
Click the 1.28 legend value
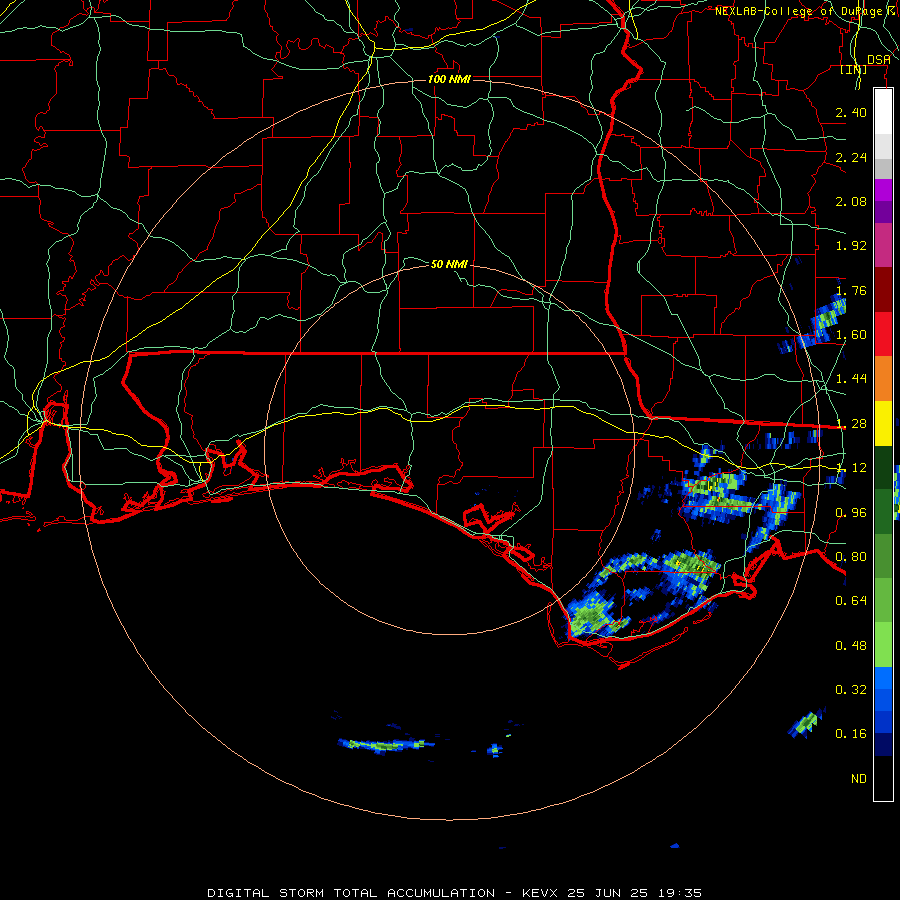(x=851, y=424)
